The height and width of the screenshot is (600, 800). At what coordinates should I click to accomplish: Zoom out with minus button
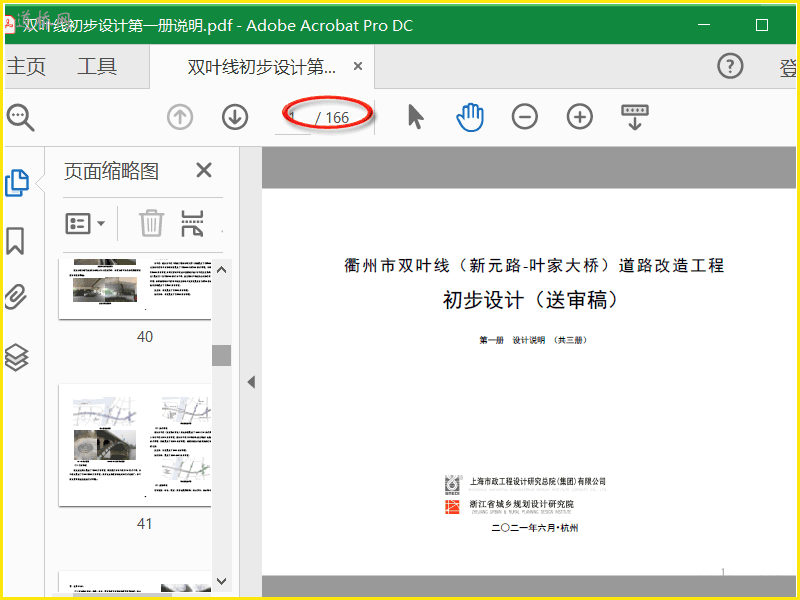coord(525,117)
